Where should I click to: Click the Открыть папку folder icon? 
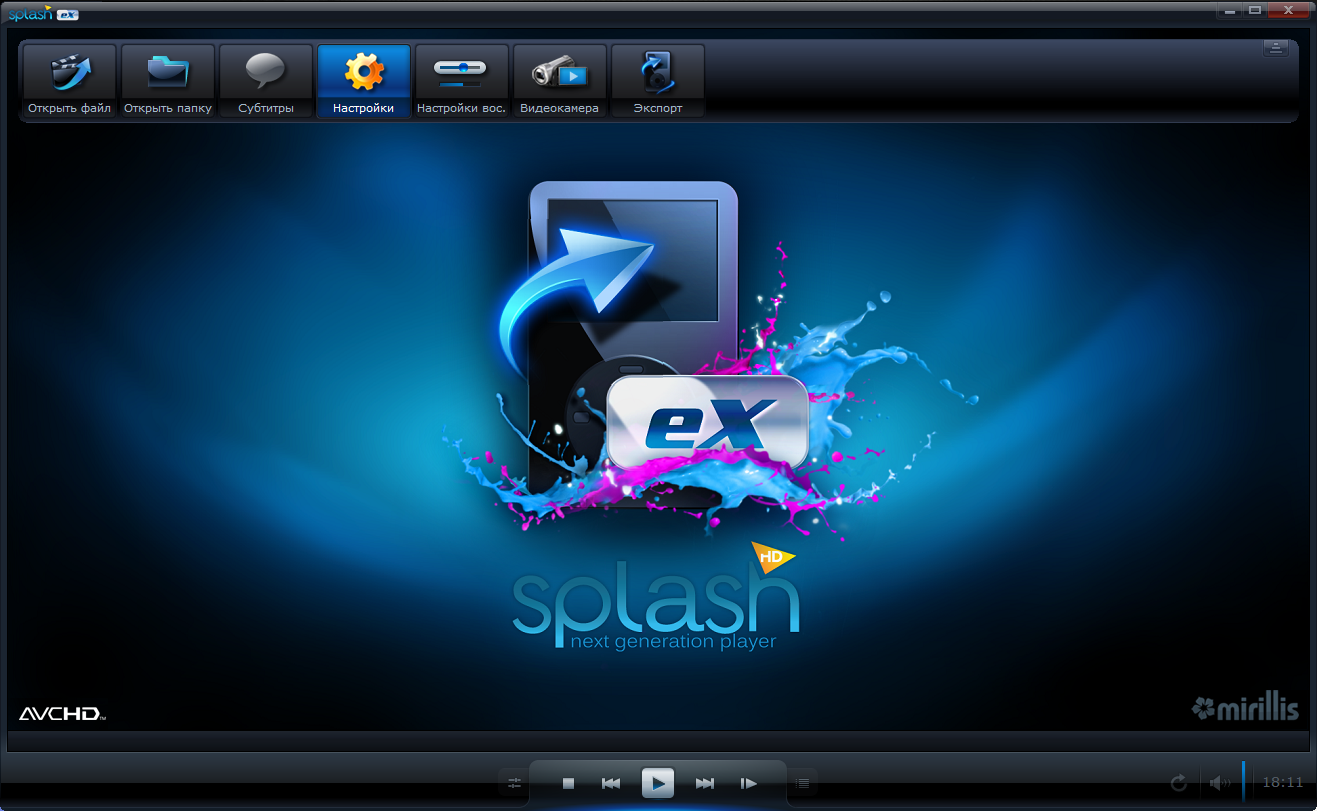168,81
